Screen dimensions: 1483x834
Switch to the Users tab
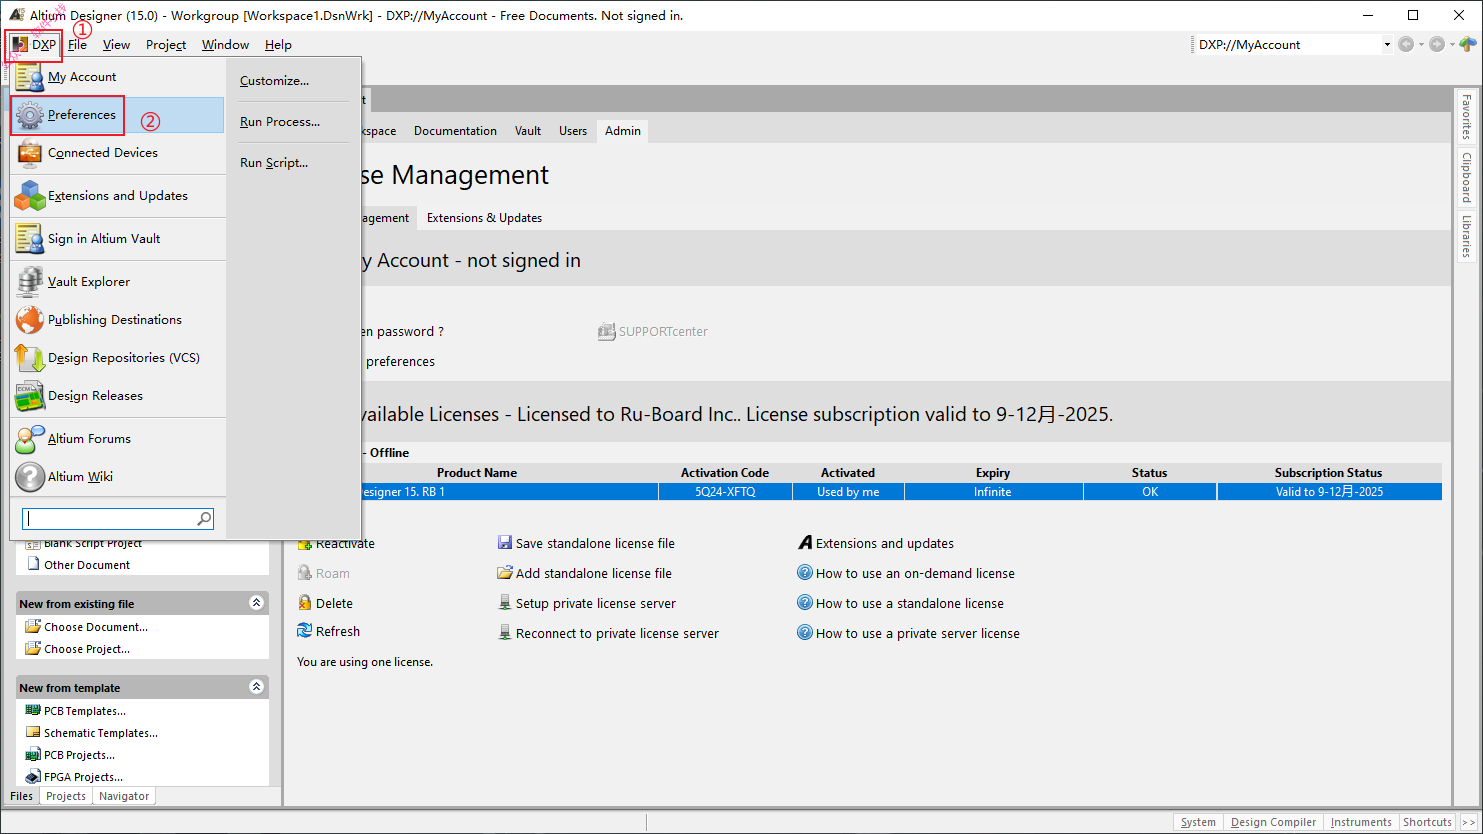pyautogui.click(x=573, y=131)
